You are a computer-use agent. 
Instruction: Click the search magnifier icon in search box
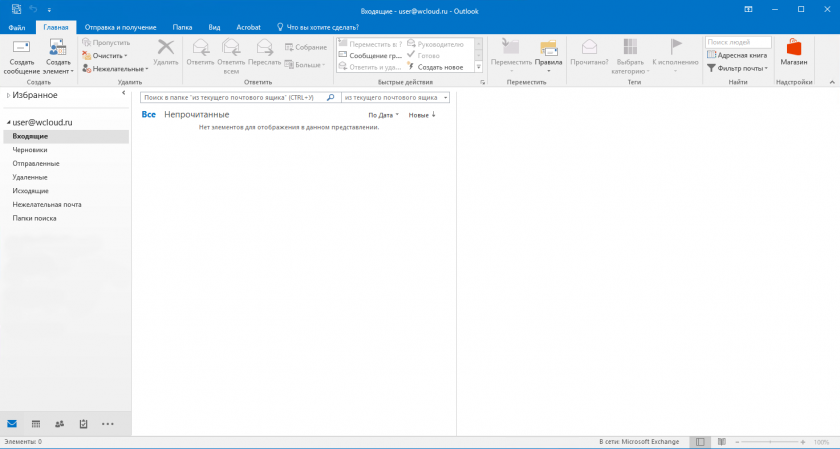click(x=331, y=98)
